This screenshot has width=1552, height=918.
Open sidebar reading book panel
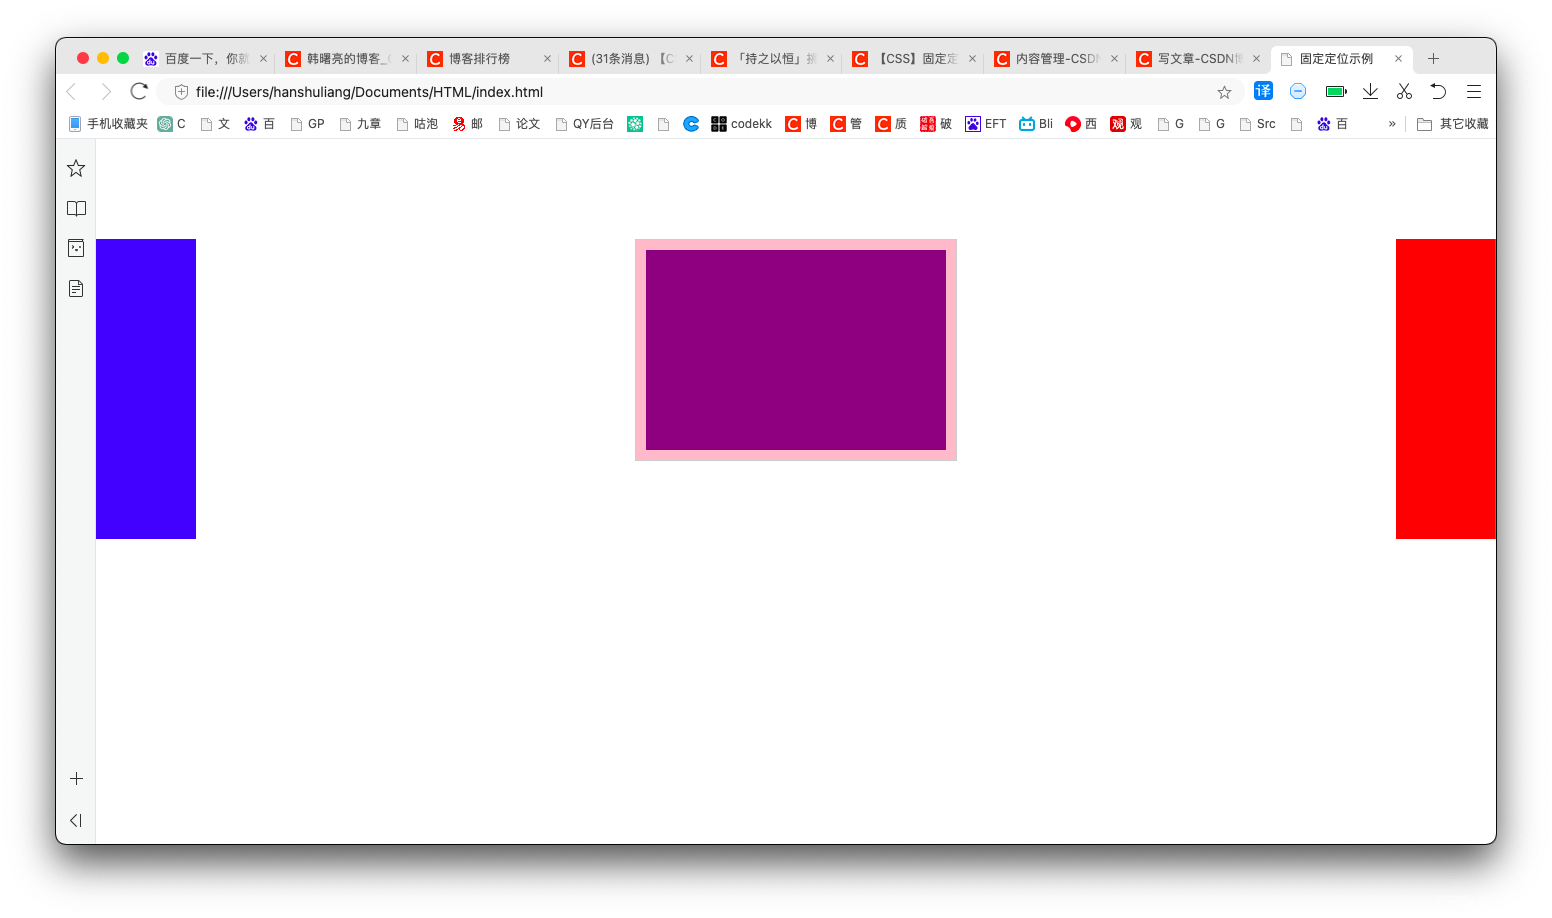click(x=76, y=208)
